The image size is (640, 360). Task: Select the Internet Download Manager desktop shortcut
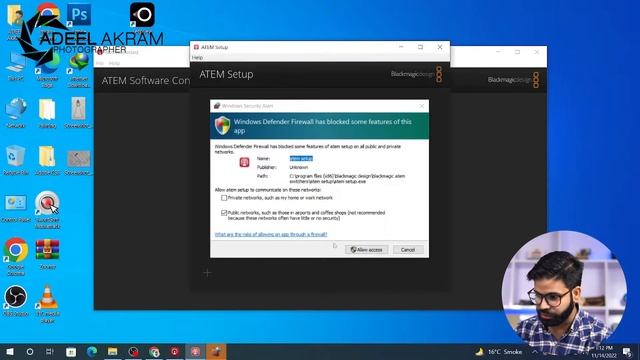coord(79,70)
